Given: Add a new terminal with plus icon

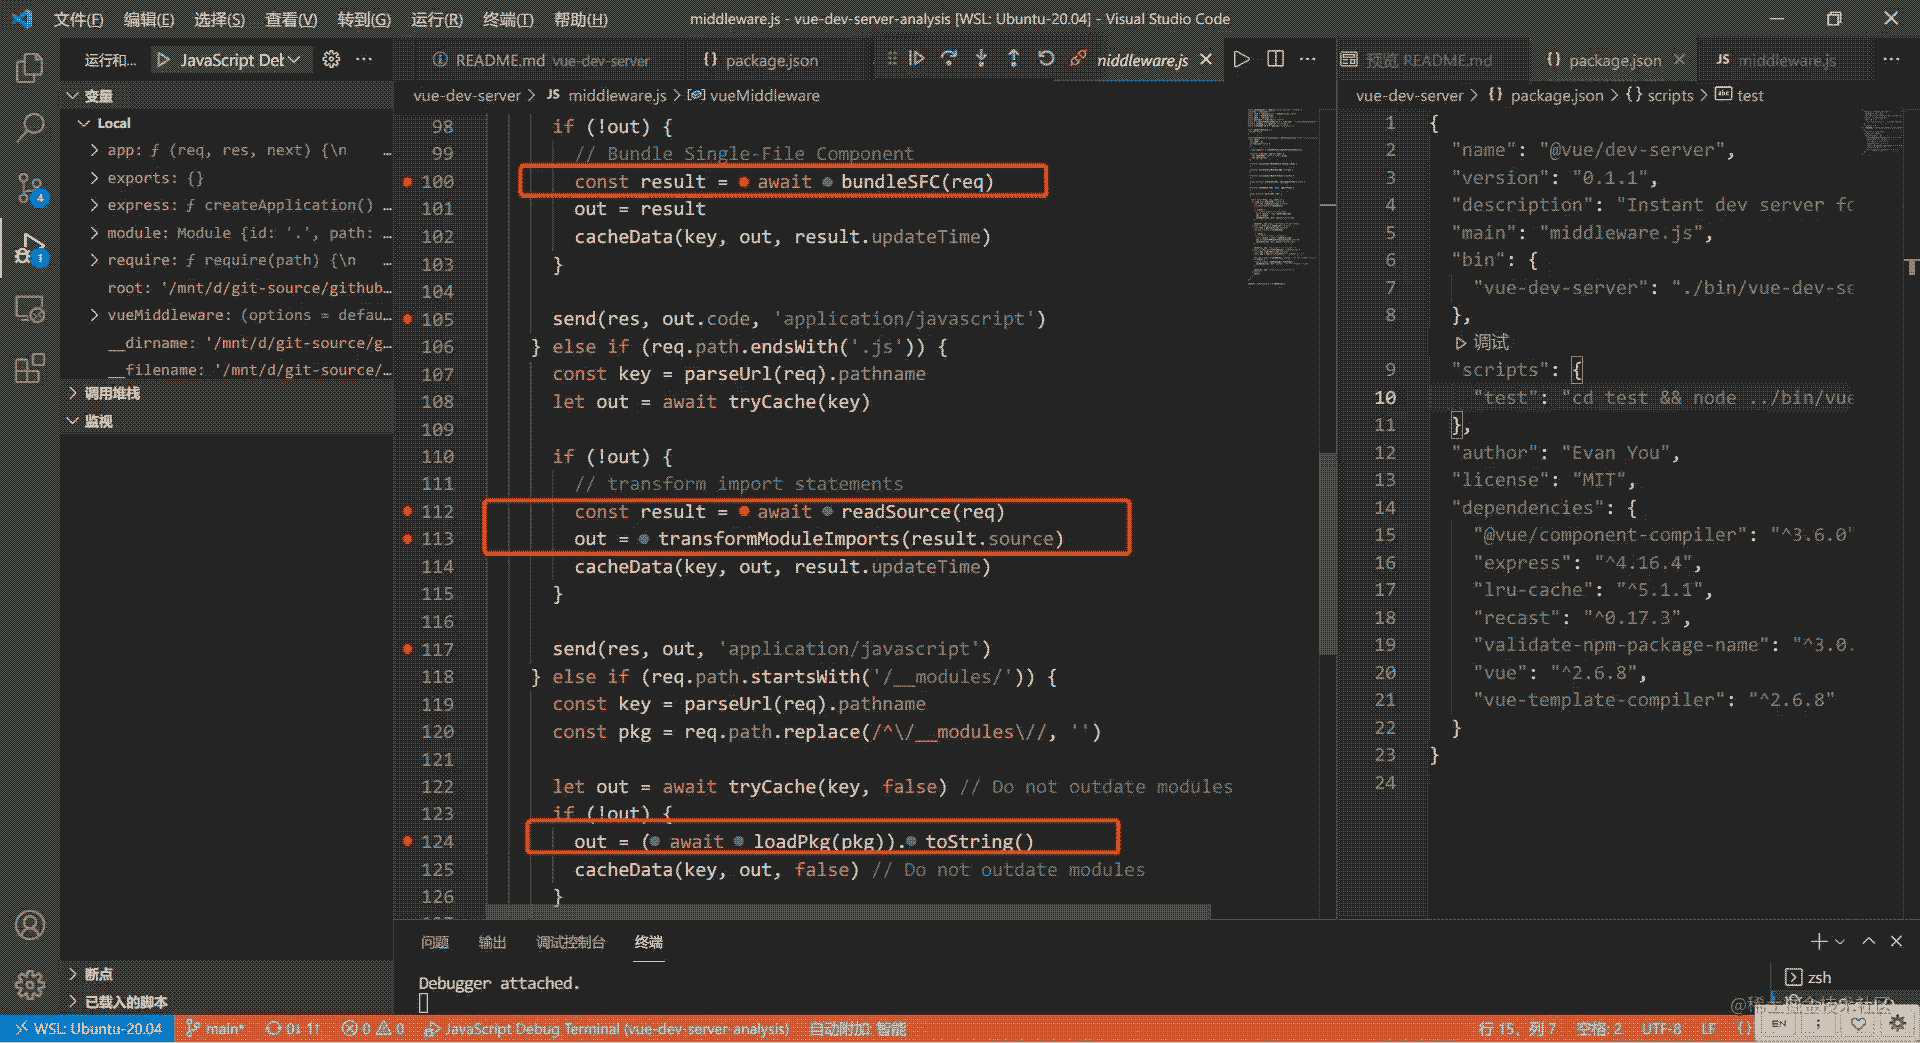Looking at the screenshot, I should pyautogui.click(x=1819, y=941).
